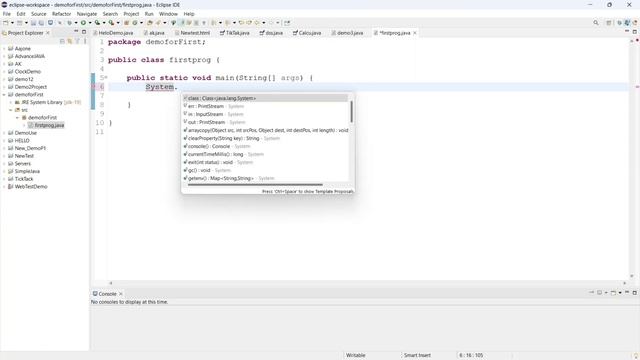Image resolution: width=640 pixels, height=360 pixels.
Task: Open the File menu
Action: point(7,14)
